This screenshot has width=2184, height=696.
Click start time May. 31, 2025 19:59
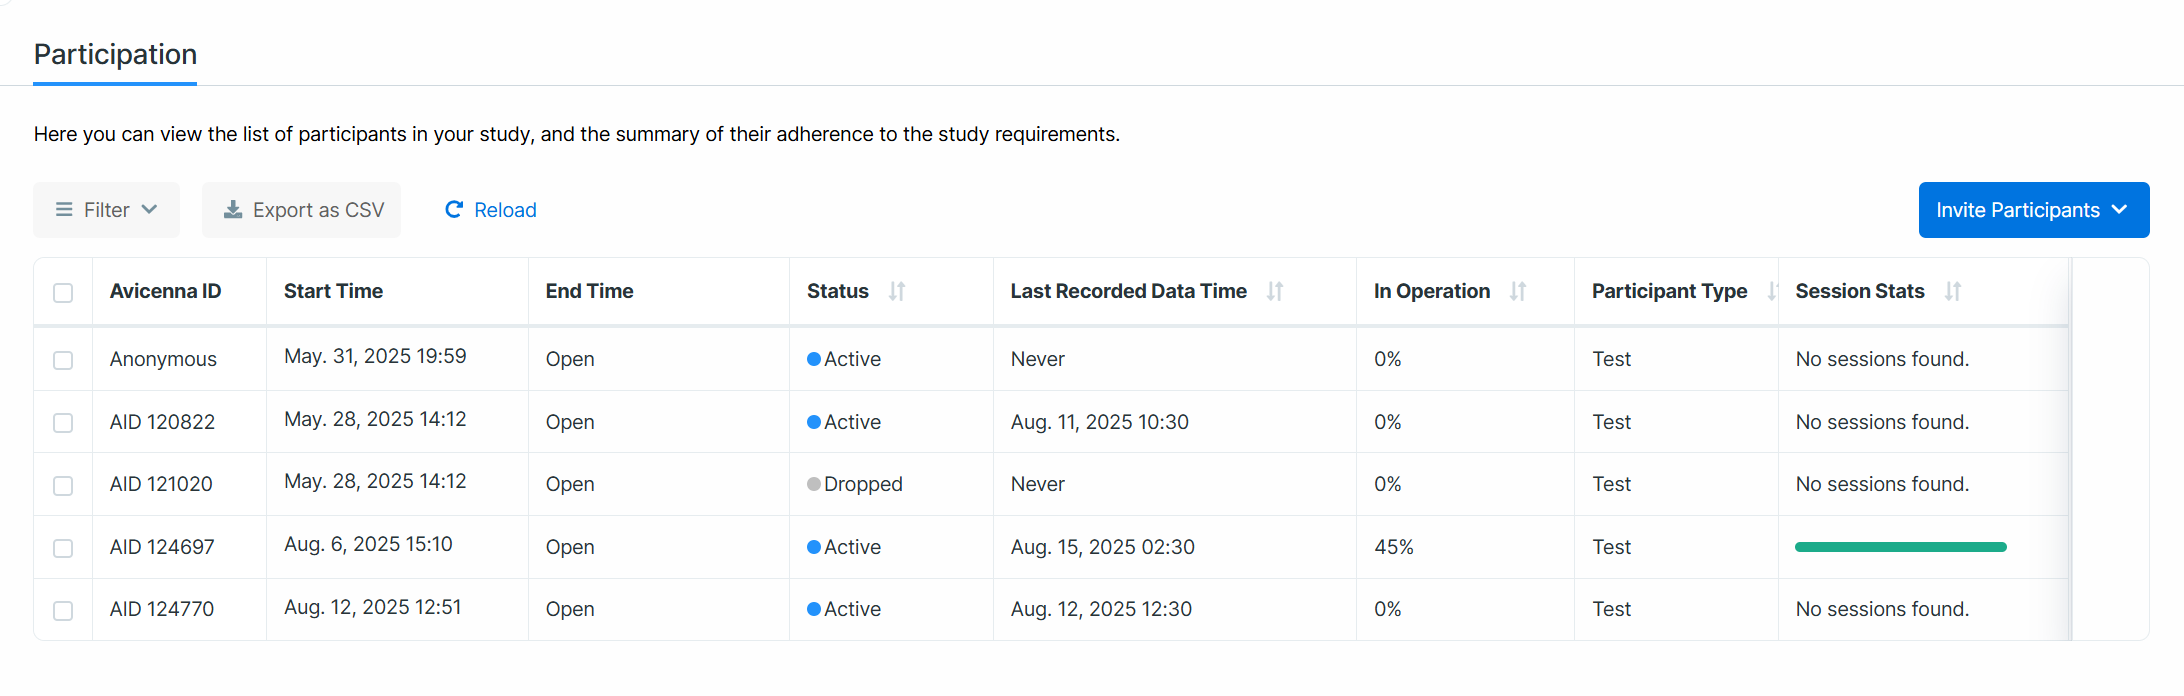[375, 356]
